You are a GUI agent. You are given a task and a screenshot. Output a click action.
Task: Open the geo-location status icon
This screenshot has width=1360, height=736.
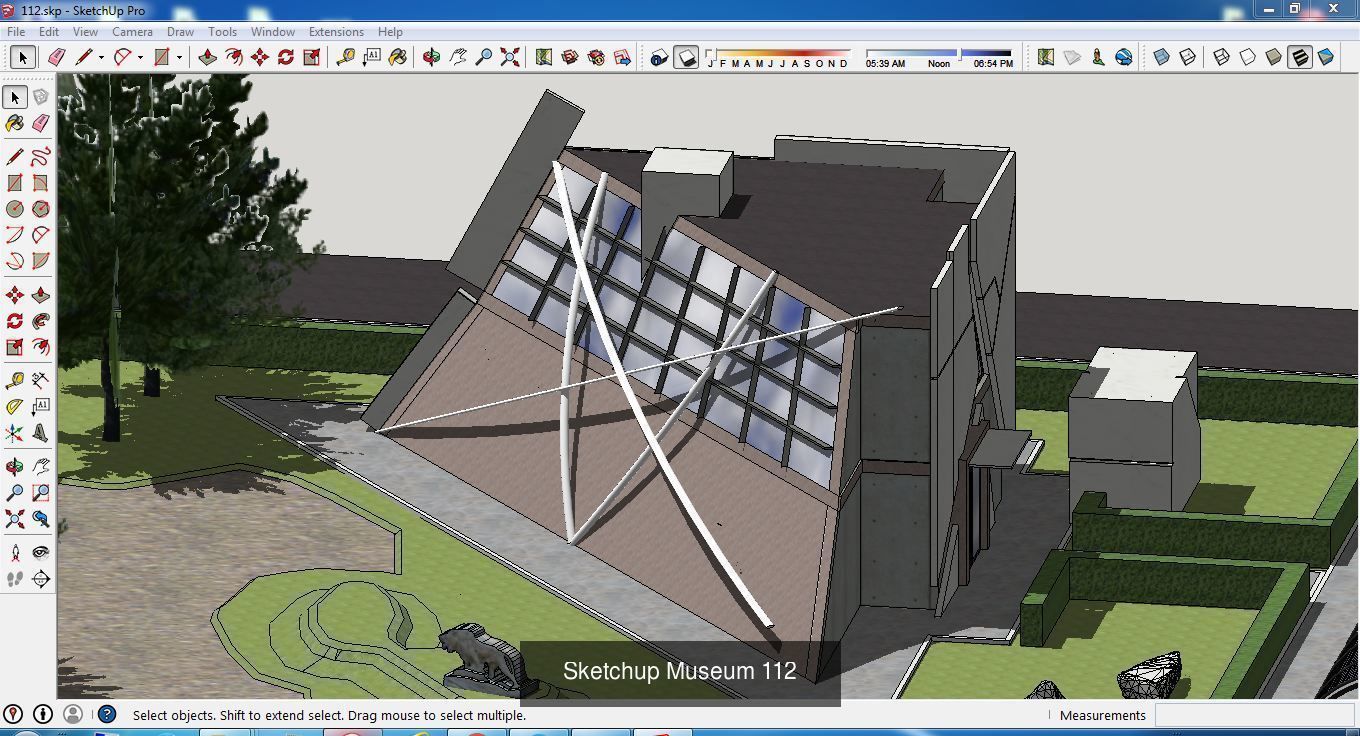coord(13,714)
